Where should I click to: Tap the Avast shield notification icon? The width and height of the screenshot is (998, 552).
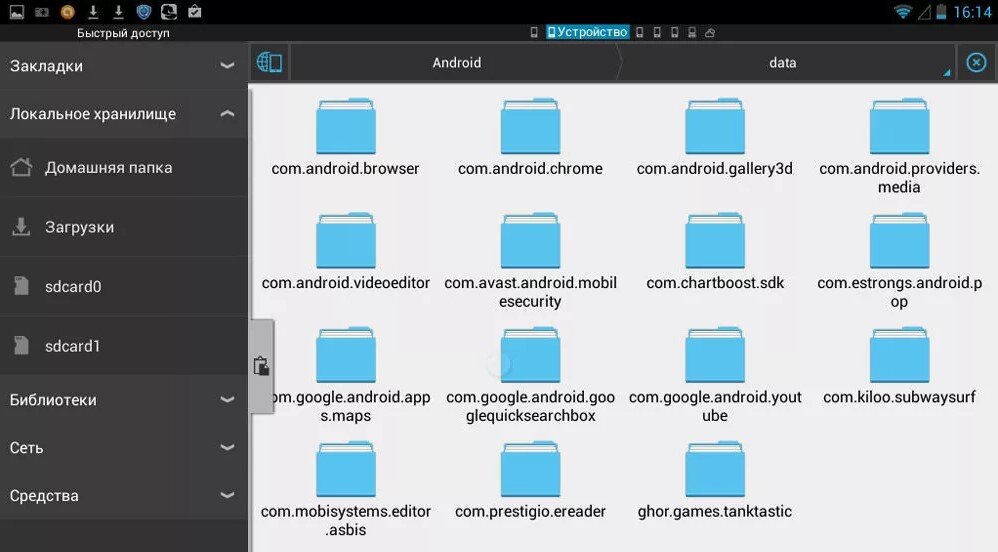click(144, 11)
